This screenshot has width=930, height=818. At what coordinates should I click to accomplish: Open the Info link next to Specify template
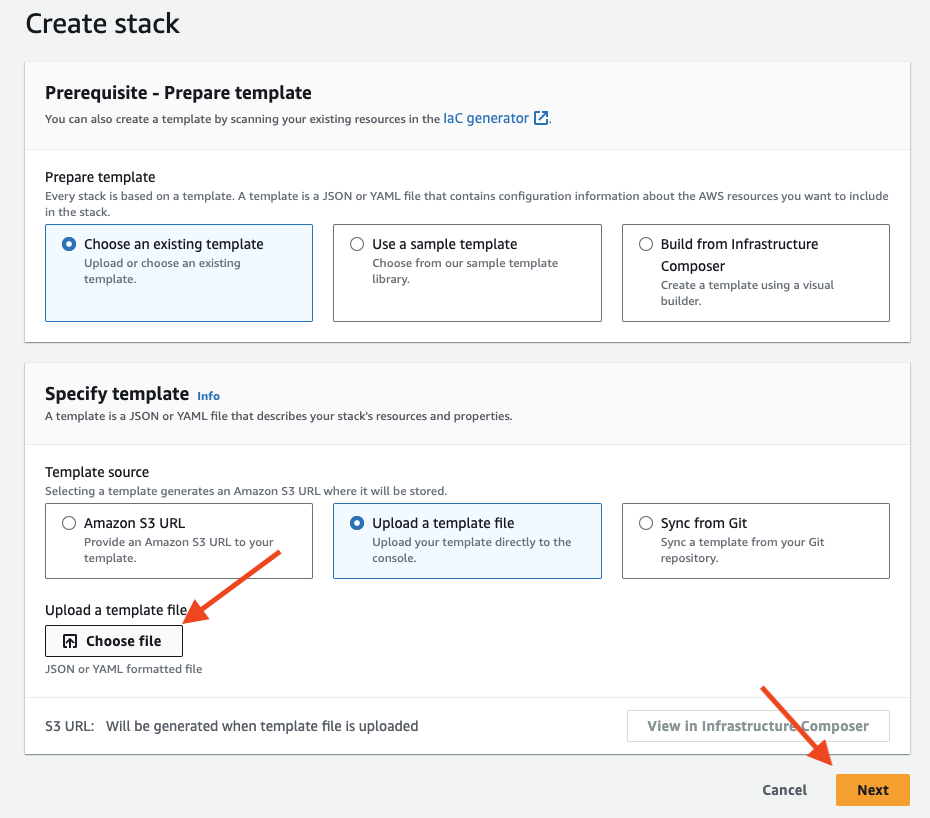pyautogui.click(x=208, y=395)
